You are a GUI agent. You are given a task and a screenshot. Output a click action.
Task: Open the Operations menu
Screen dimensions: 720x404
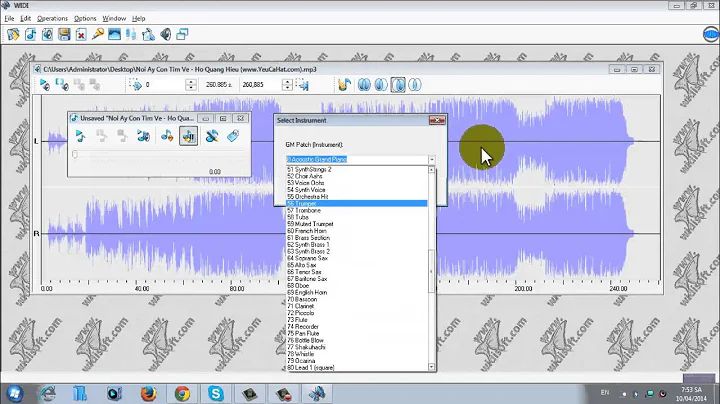tap(52, 18)
